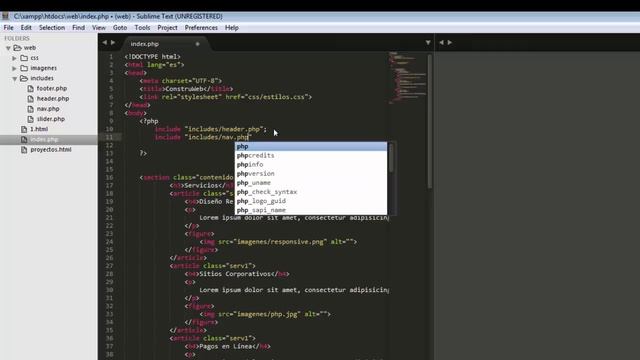Choose php from autocomplete list
This screenshot has height=360, width=640.
pos(311,146)
